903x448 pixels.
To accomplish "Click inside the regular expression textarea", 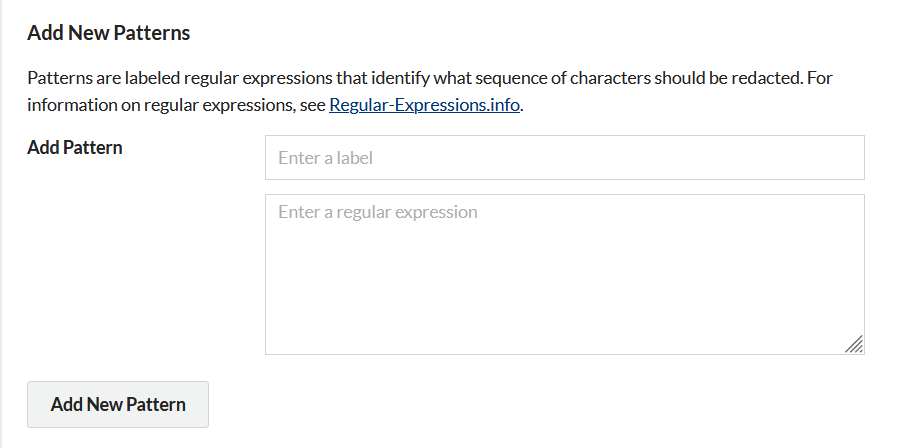I will 565,274.
